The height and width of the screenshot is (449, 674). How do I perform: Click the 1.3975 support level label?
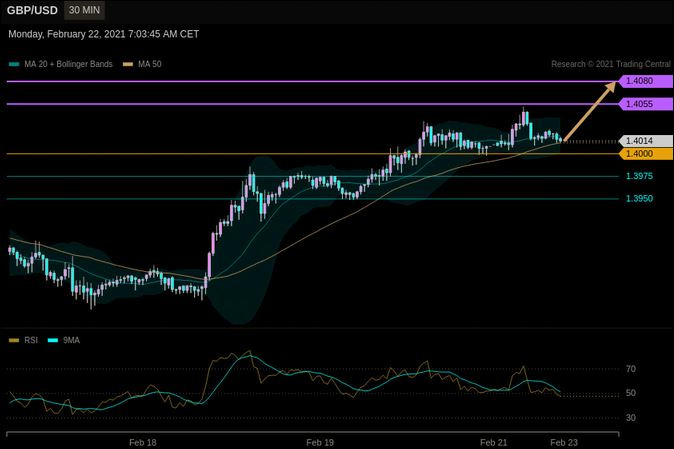tap(639, 176)
